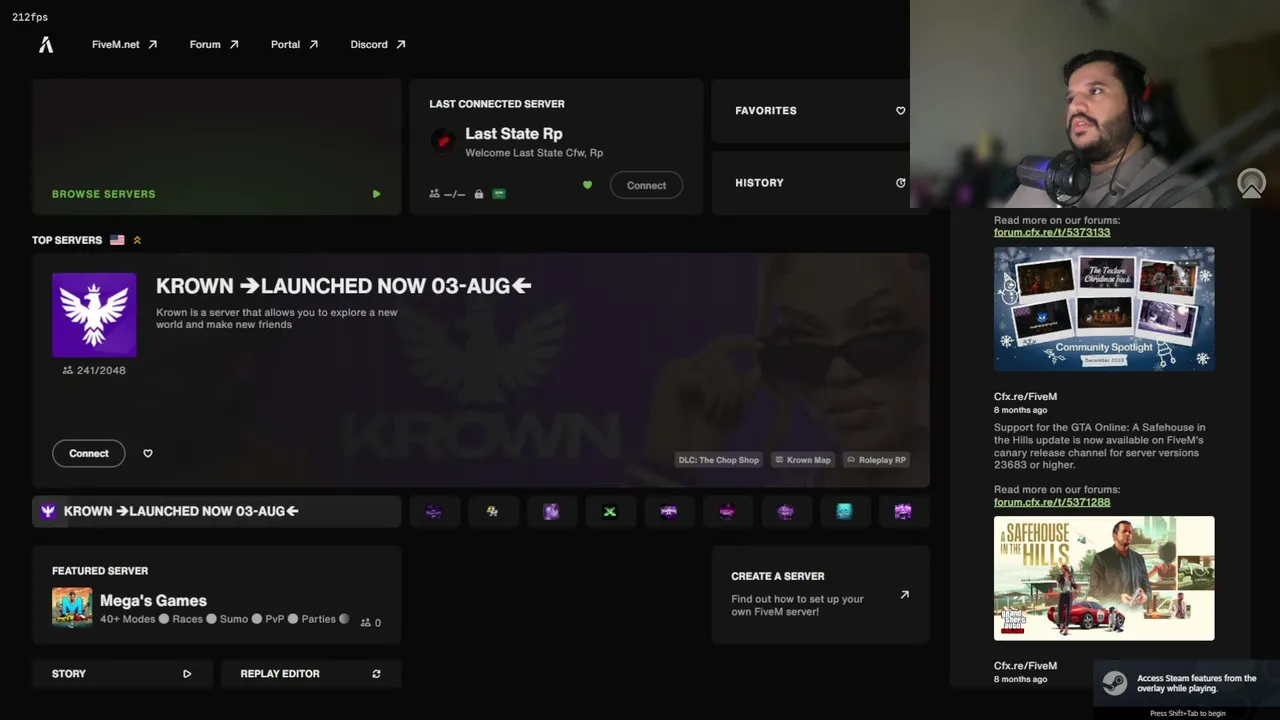Viewport: 1280px width, 720px height.
Task: Open the Replay Editor
Action: point(311,674)
